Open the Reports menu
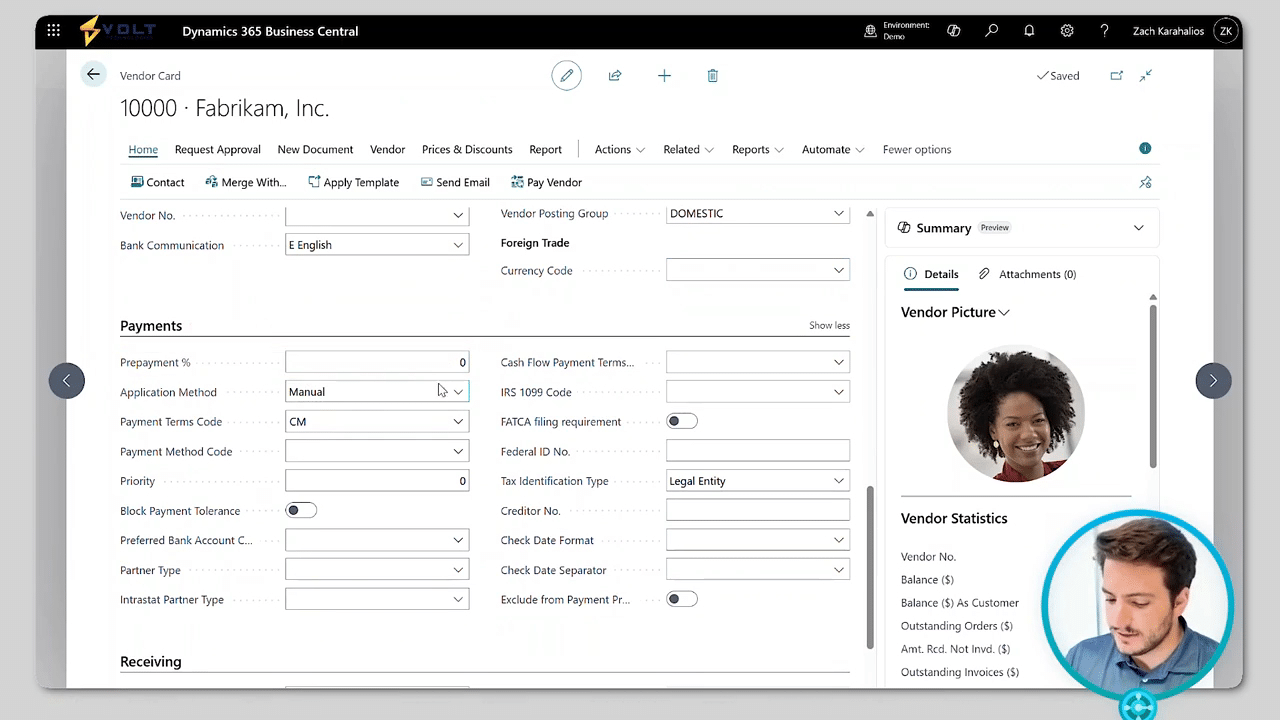Viewport: 1280px width, 720px height. pyautogui.click(x=757, y=149)
